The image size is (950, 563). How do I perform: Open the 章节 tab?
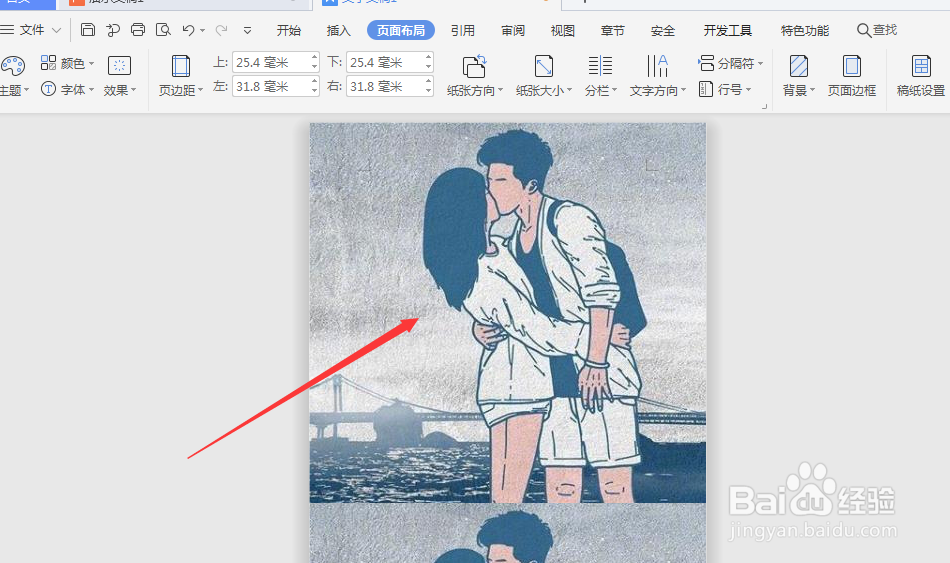613,30
